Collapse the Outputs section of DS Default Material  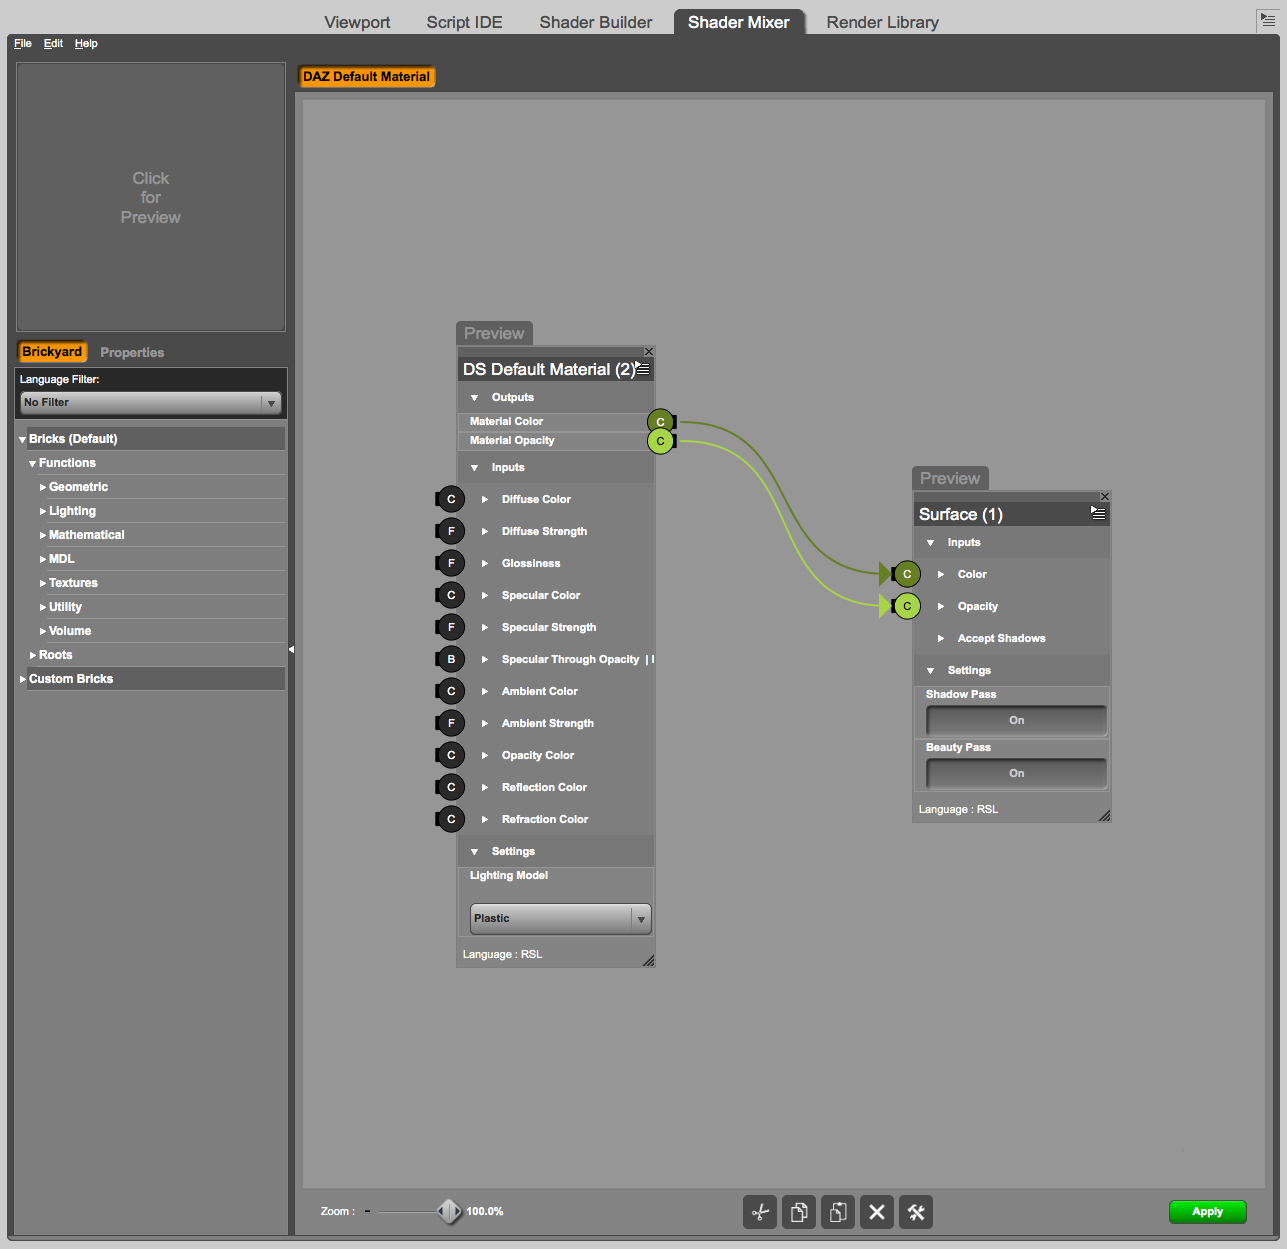coord(475,398)
